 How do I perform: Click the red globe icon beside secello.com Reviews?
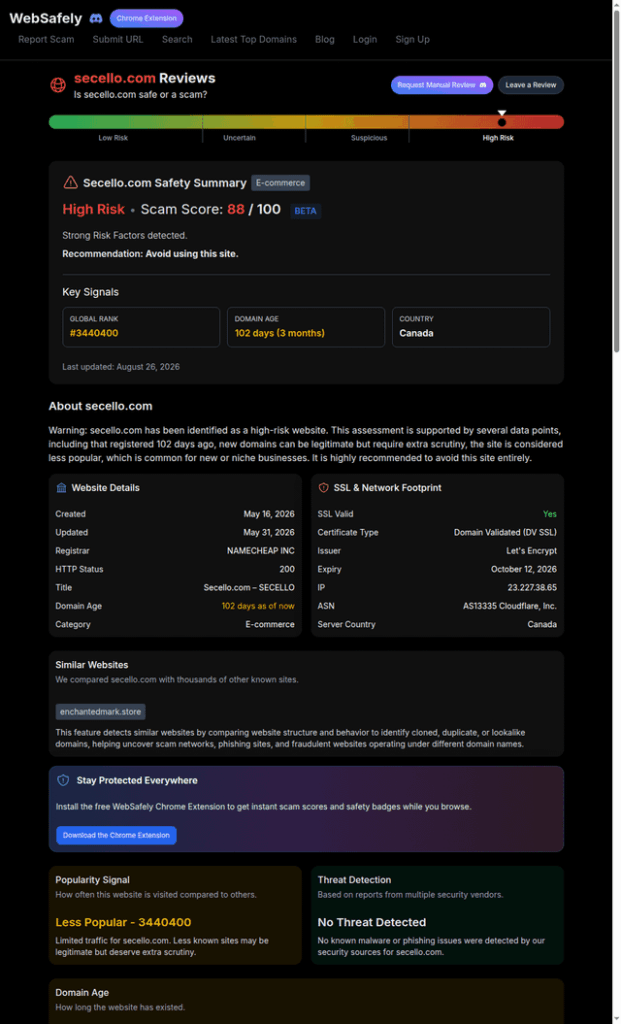[58, 85]
